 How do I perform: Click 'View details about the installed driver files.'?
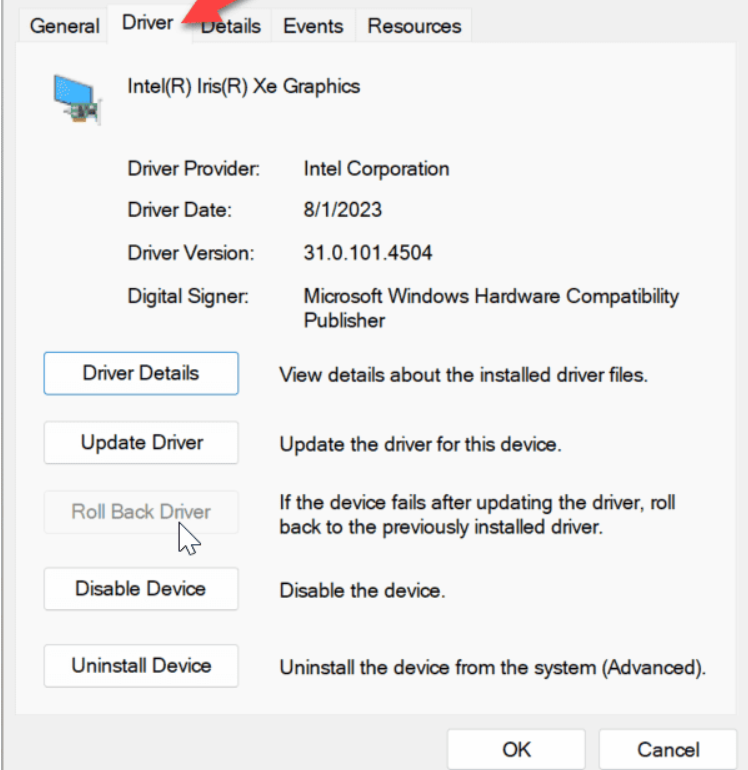[x=463, y=375]
